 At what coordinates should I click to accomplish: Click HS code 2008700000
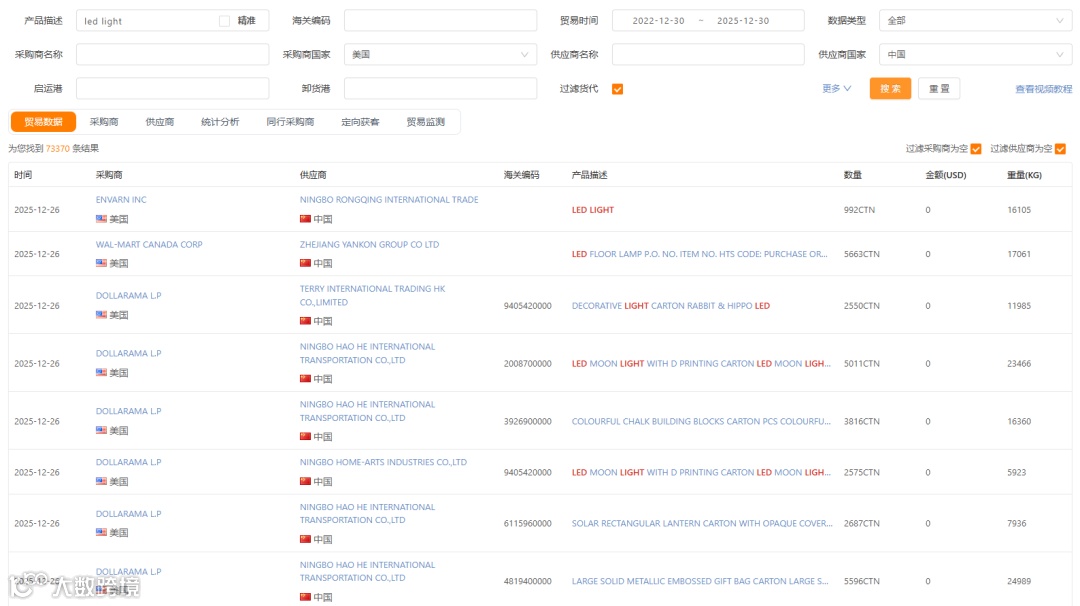528,364
